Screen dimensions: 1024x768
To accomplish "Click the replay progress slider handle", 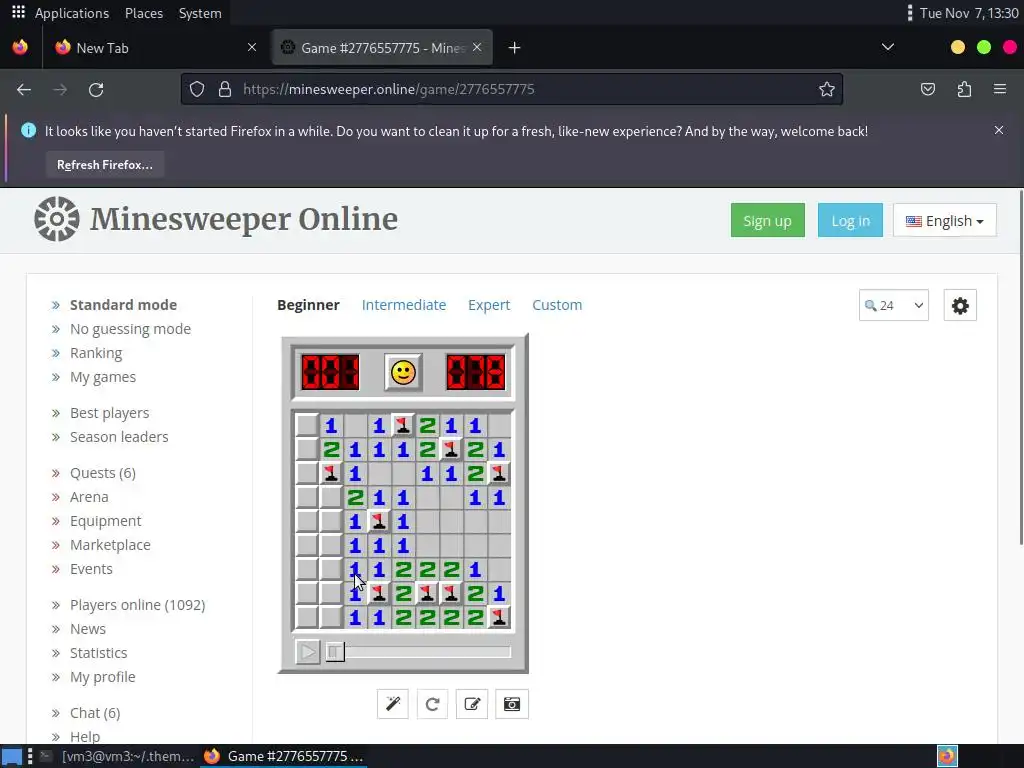I will click(x=334, y=652).
